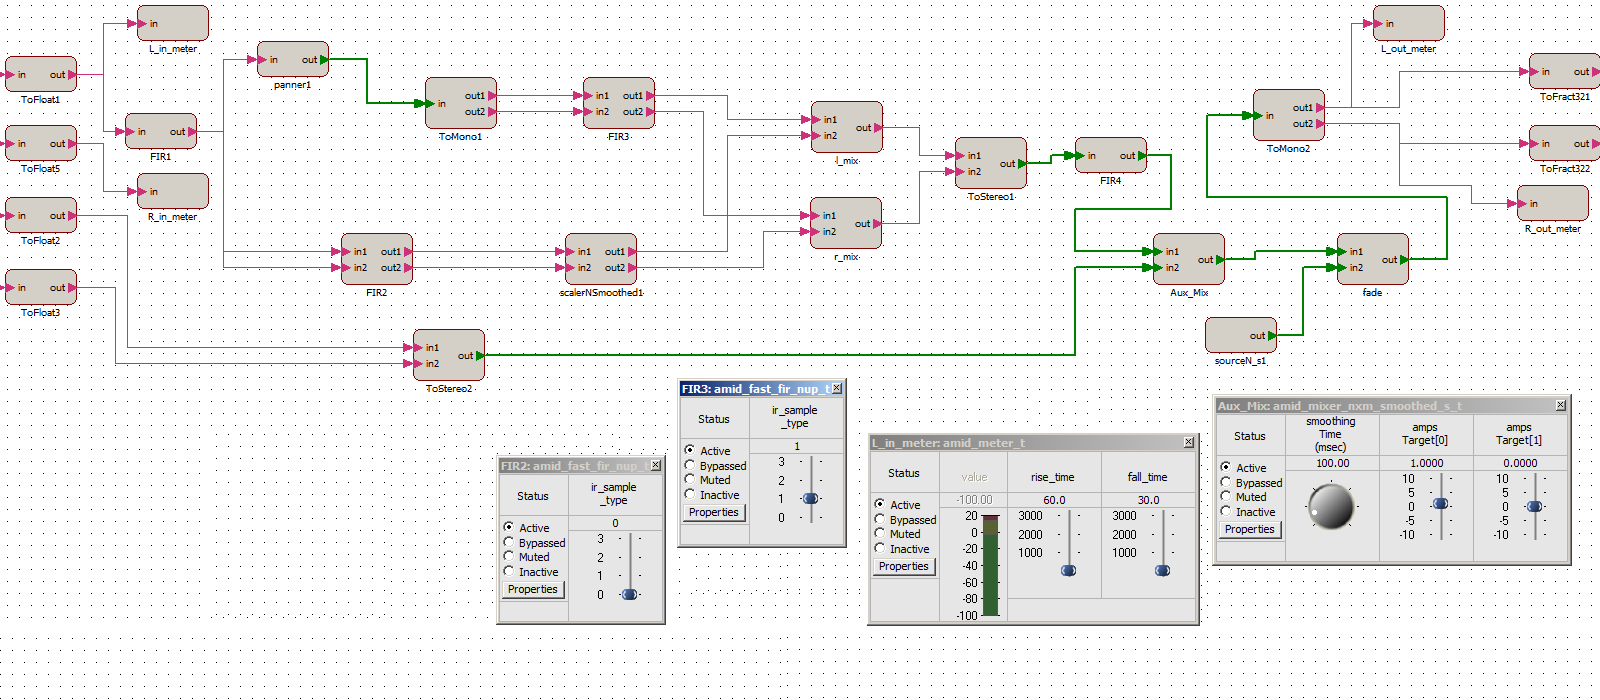
Task: Open Properties in L_in_meter panel
Action: (904, 567)
